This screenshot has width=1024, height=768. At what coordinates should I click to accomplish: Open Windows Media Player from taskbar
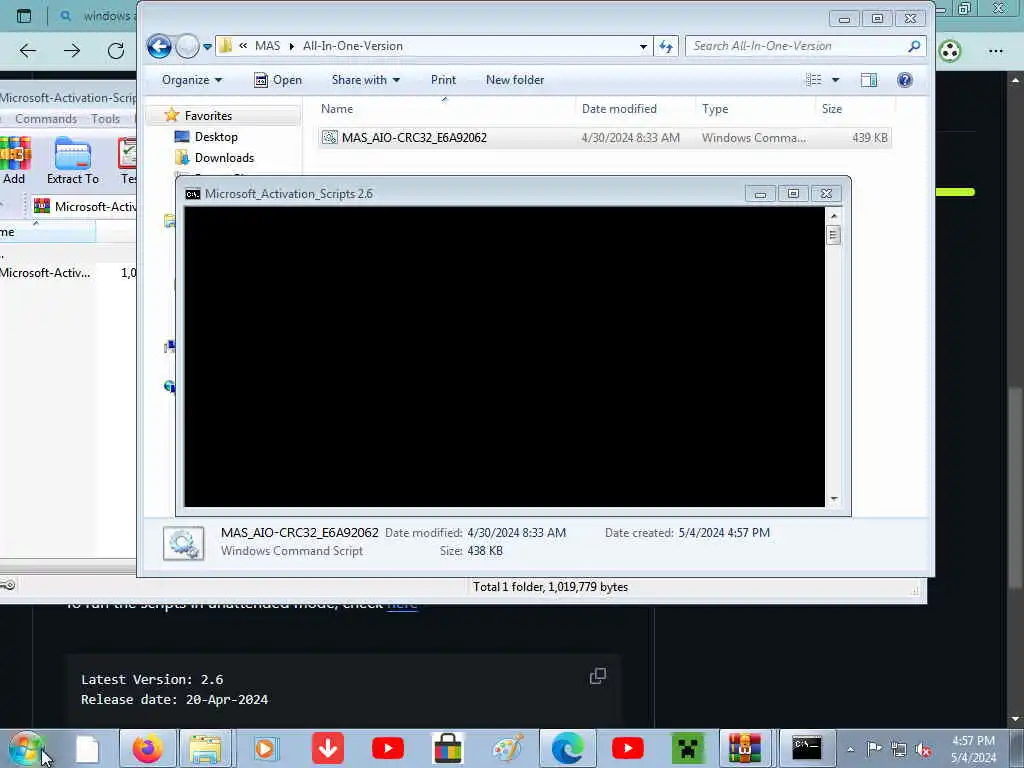click(x=265, y=748)
